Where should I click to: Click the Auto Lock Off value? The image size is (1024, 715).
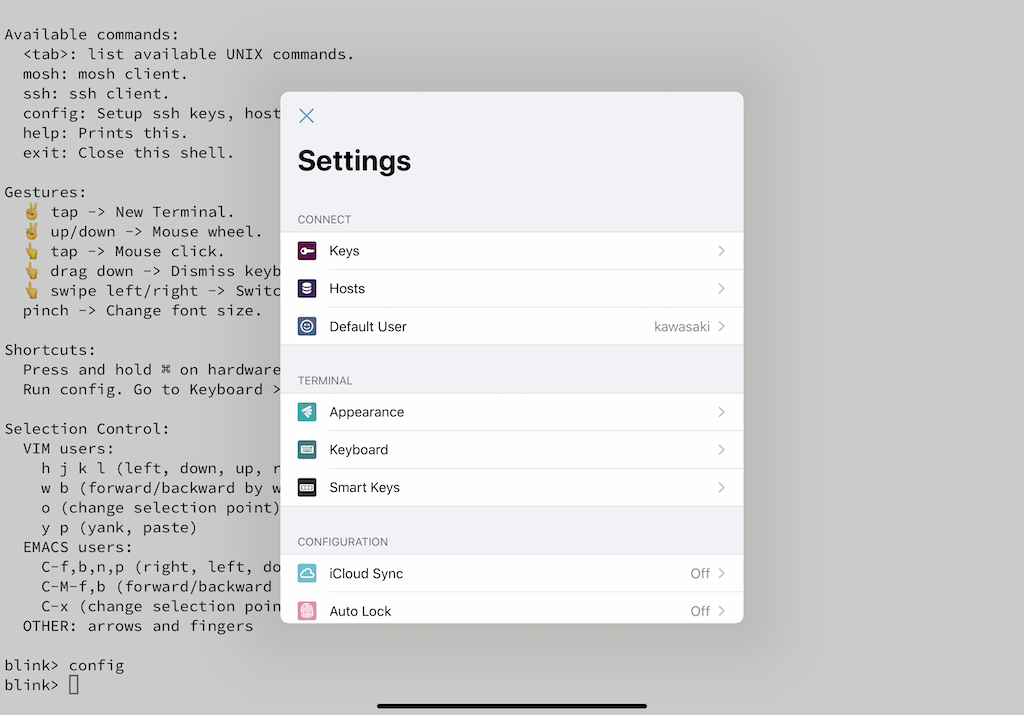[700, 611]
